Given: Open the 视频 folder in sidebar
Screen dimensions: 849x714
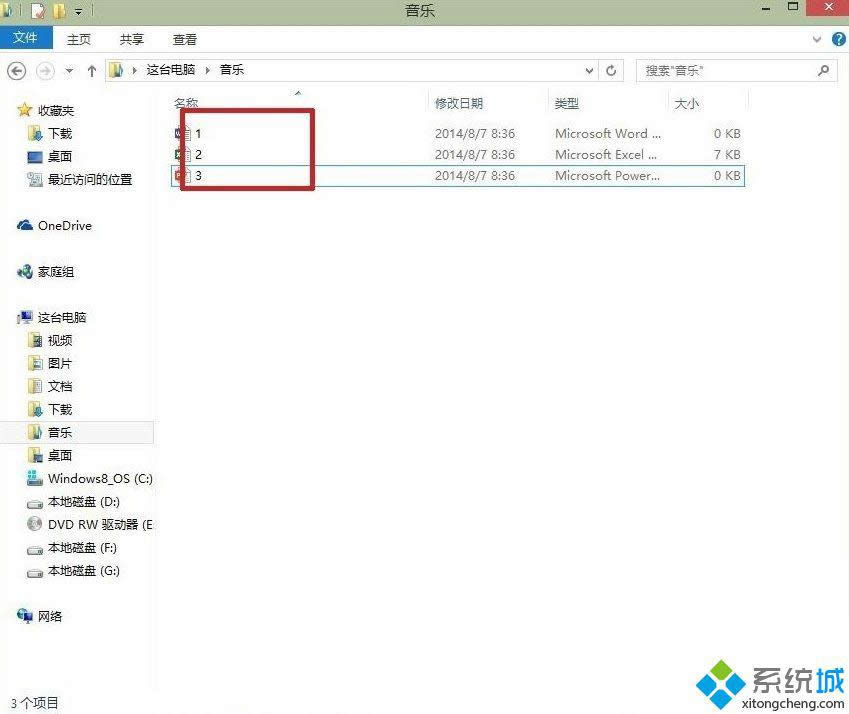Looking at the screenshot, I should pyautogui.click(x=58, y=340).
